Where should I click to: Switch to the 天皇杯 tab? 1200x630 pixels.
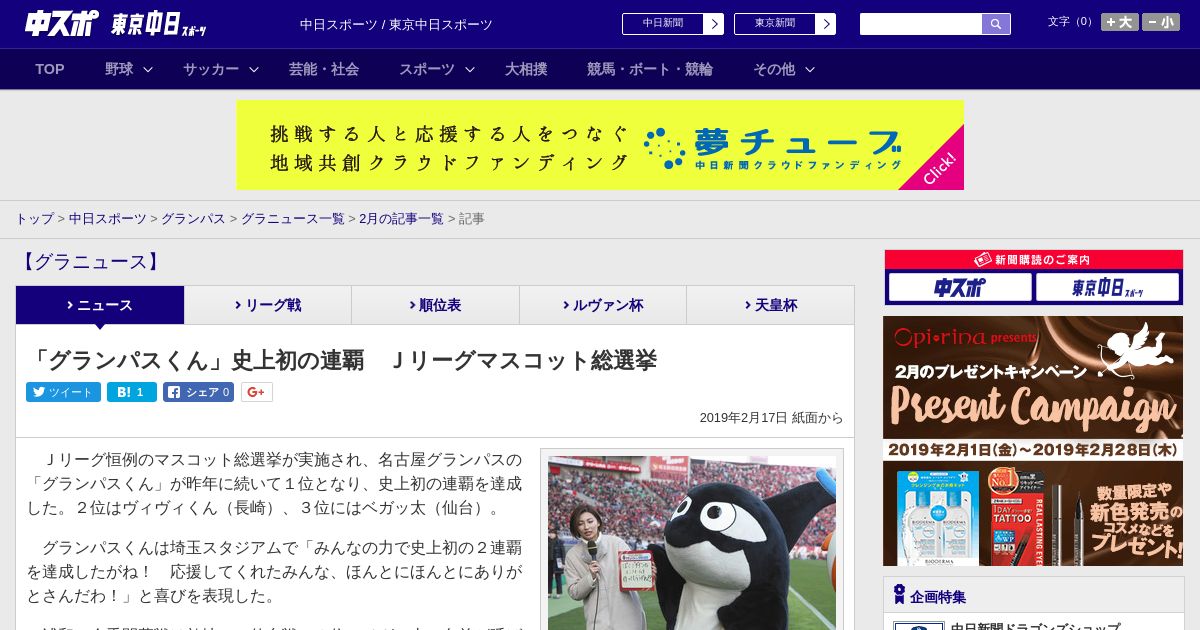click(x=770, y=305)
